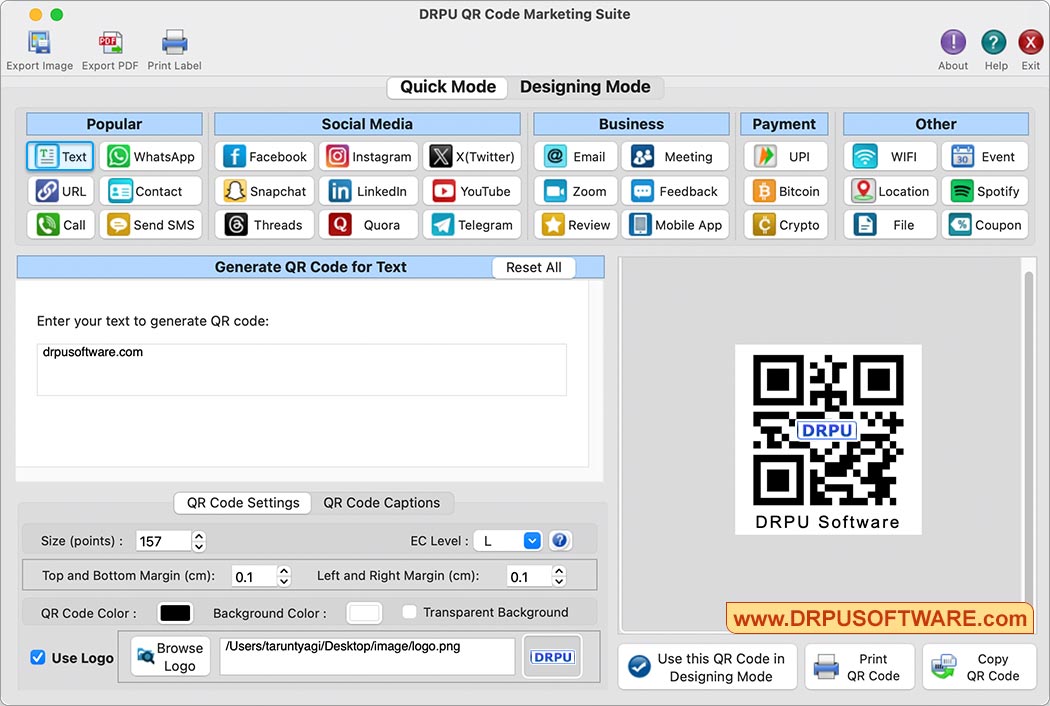Choose the Location QR code type
This screenshot has width=1050, height=706.
(x=889, y=190)
